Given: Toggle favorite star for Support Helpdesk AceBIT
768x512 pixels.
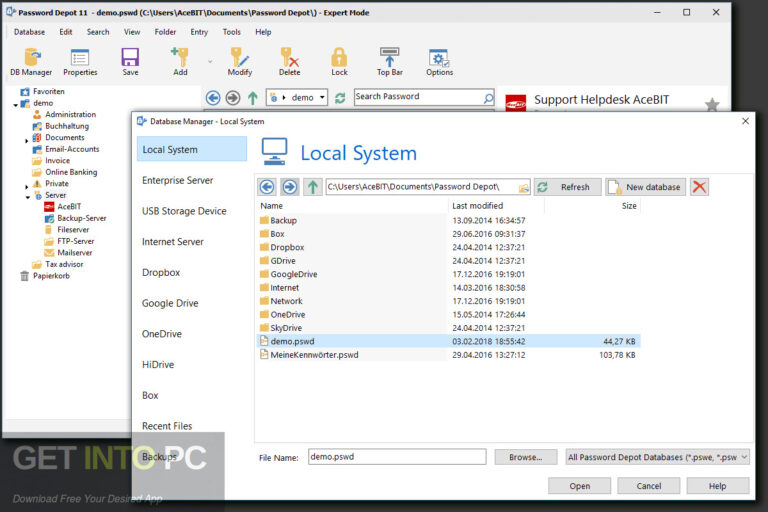Looking at the screenshot, I should pos(712,104).
